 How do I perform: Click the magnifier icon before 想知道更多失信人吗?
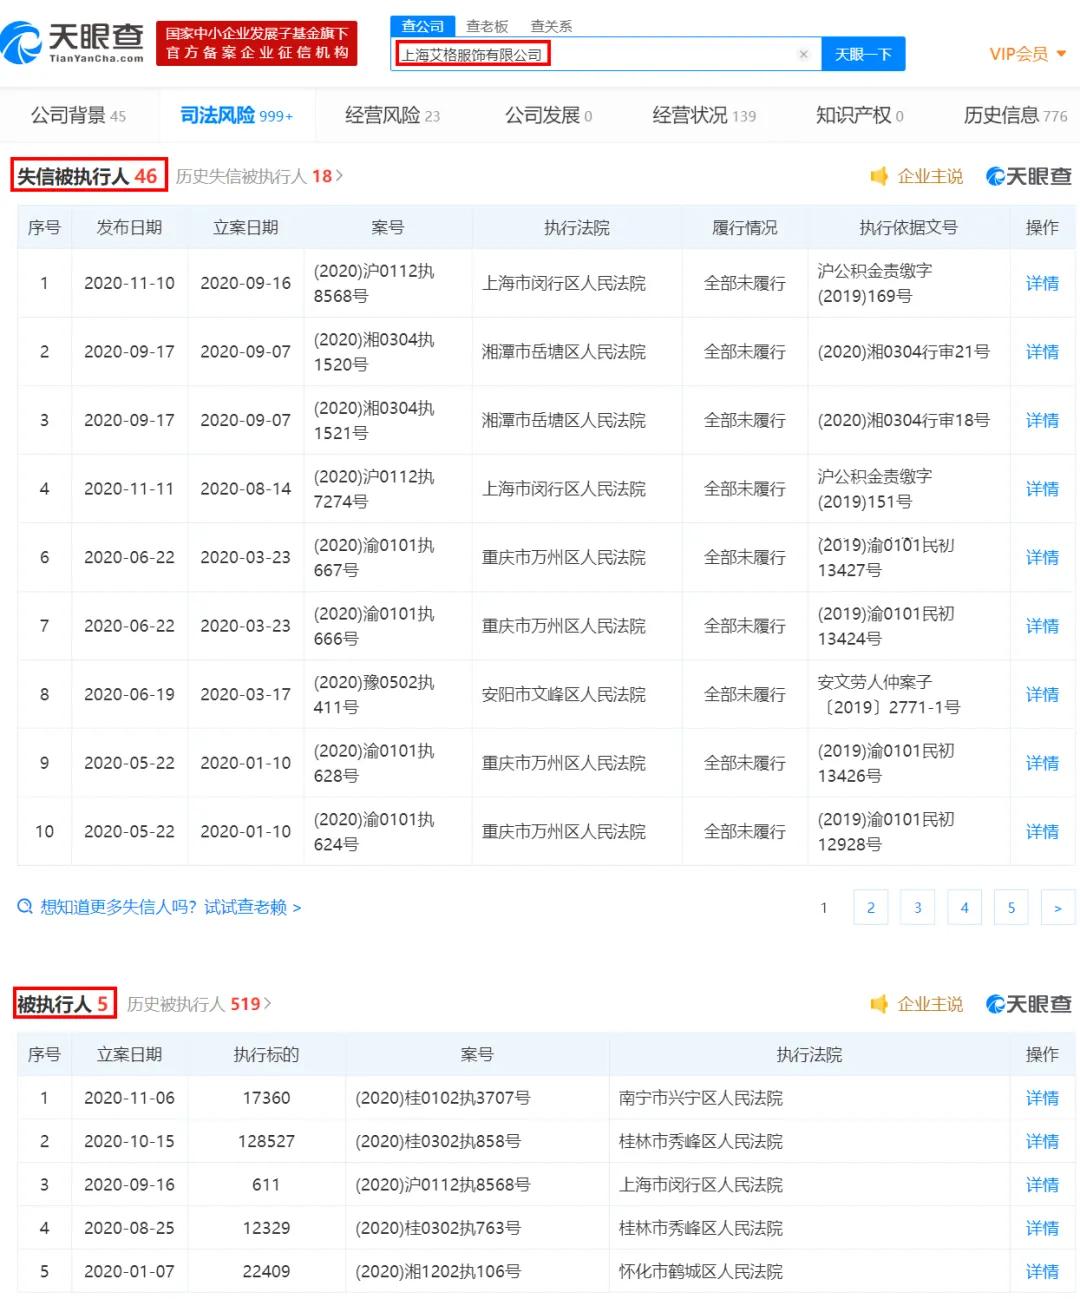(24, 906)
